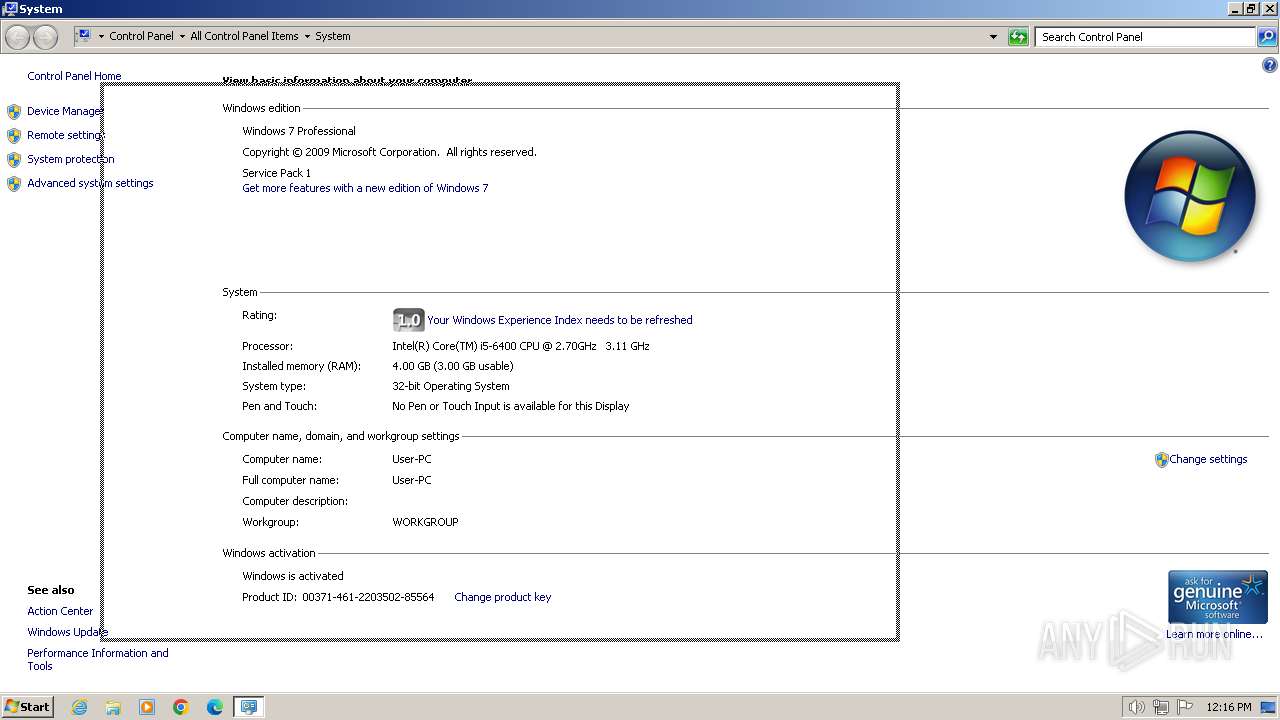1280x720 pixels.
Task: Click the shield icon beside Device Manager
Action: click(x=14, y=111)
